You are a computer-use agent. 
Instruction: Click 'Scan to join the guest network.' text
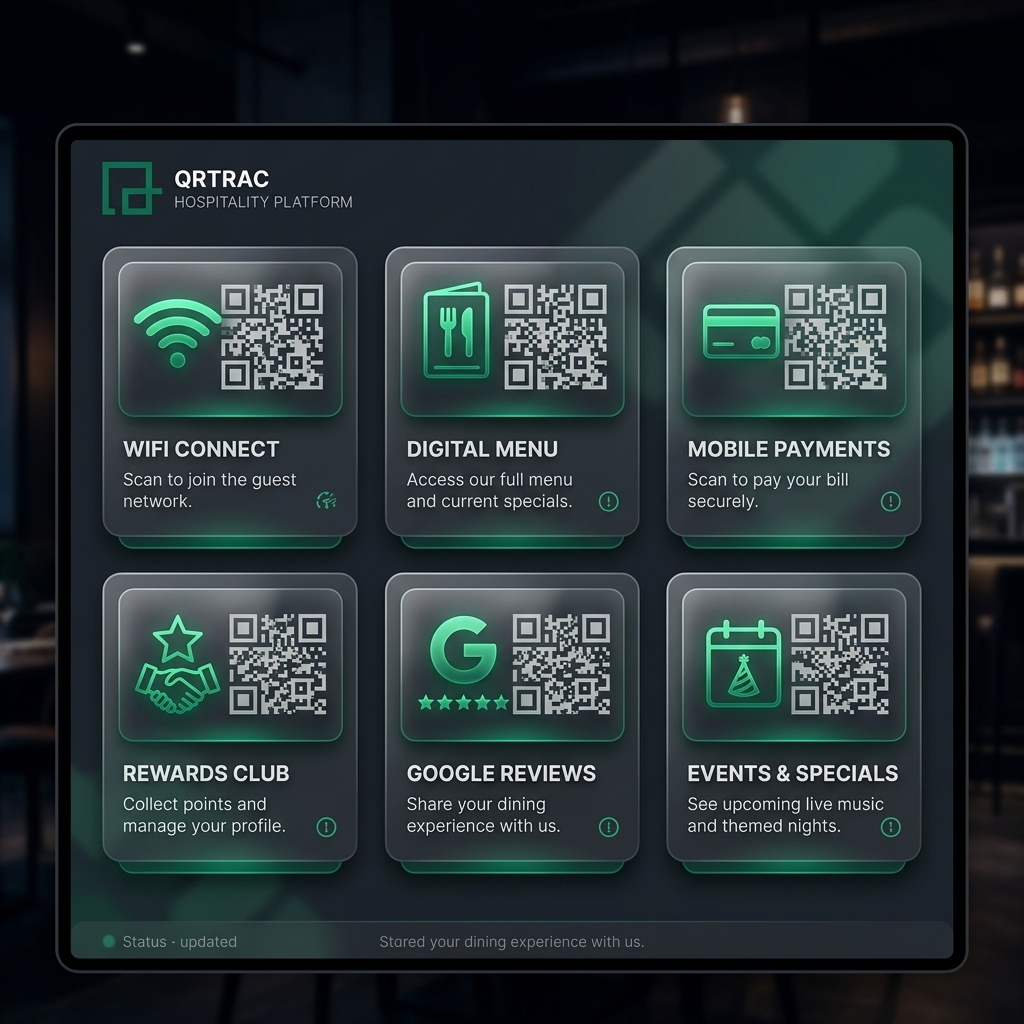point(210,490)
